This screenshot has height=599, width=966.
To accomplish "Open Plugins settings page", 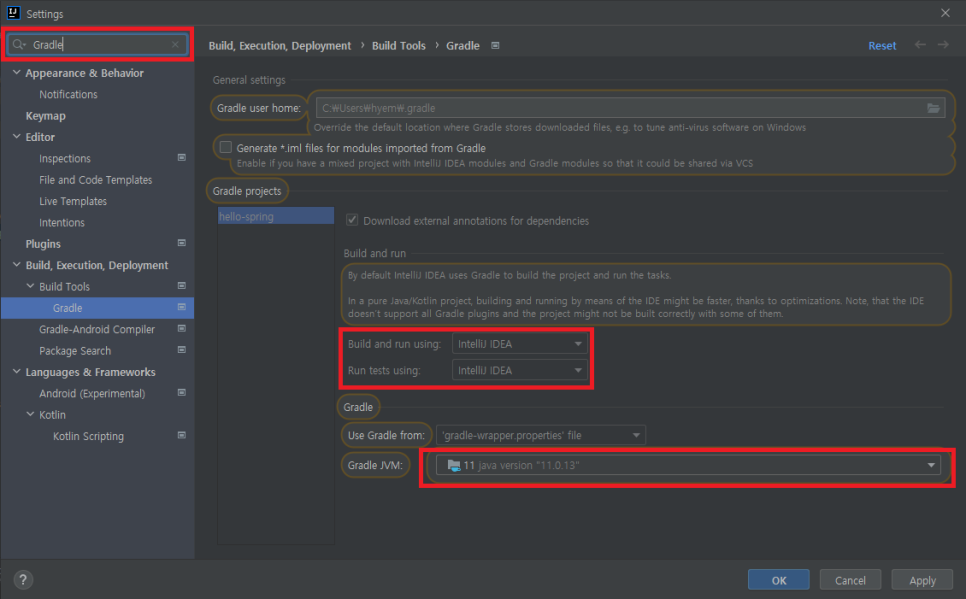I will pos(43,244).
